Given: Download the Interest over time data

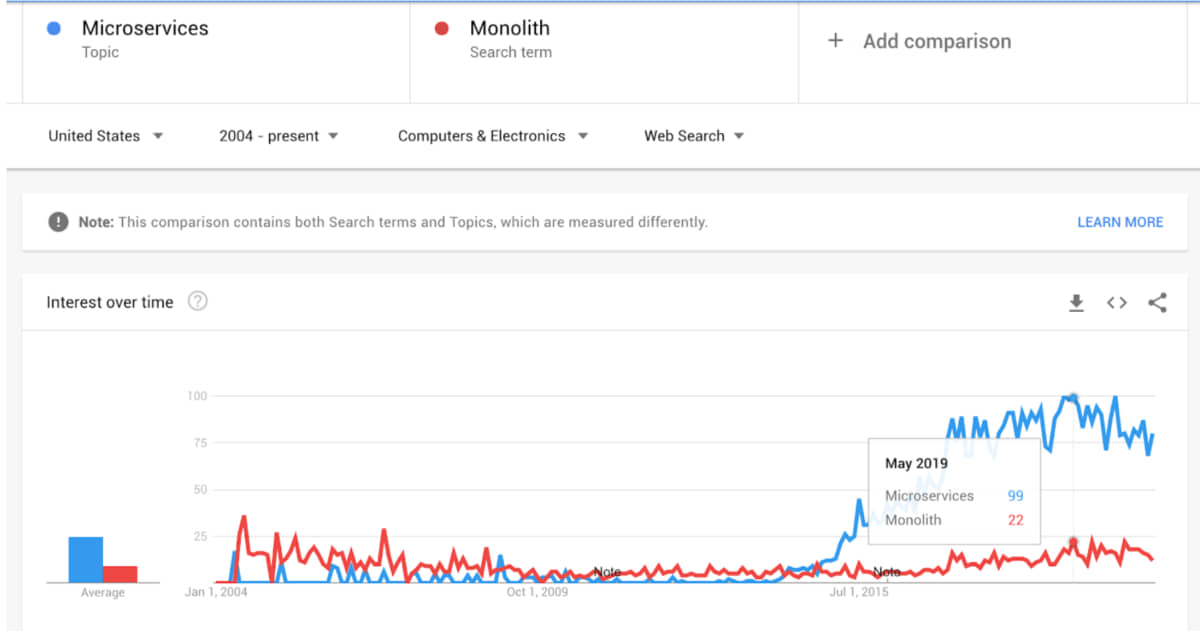Looking at the screenshot, I should [1076, 303].
